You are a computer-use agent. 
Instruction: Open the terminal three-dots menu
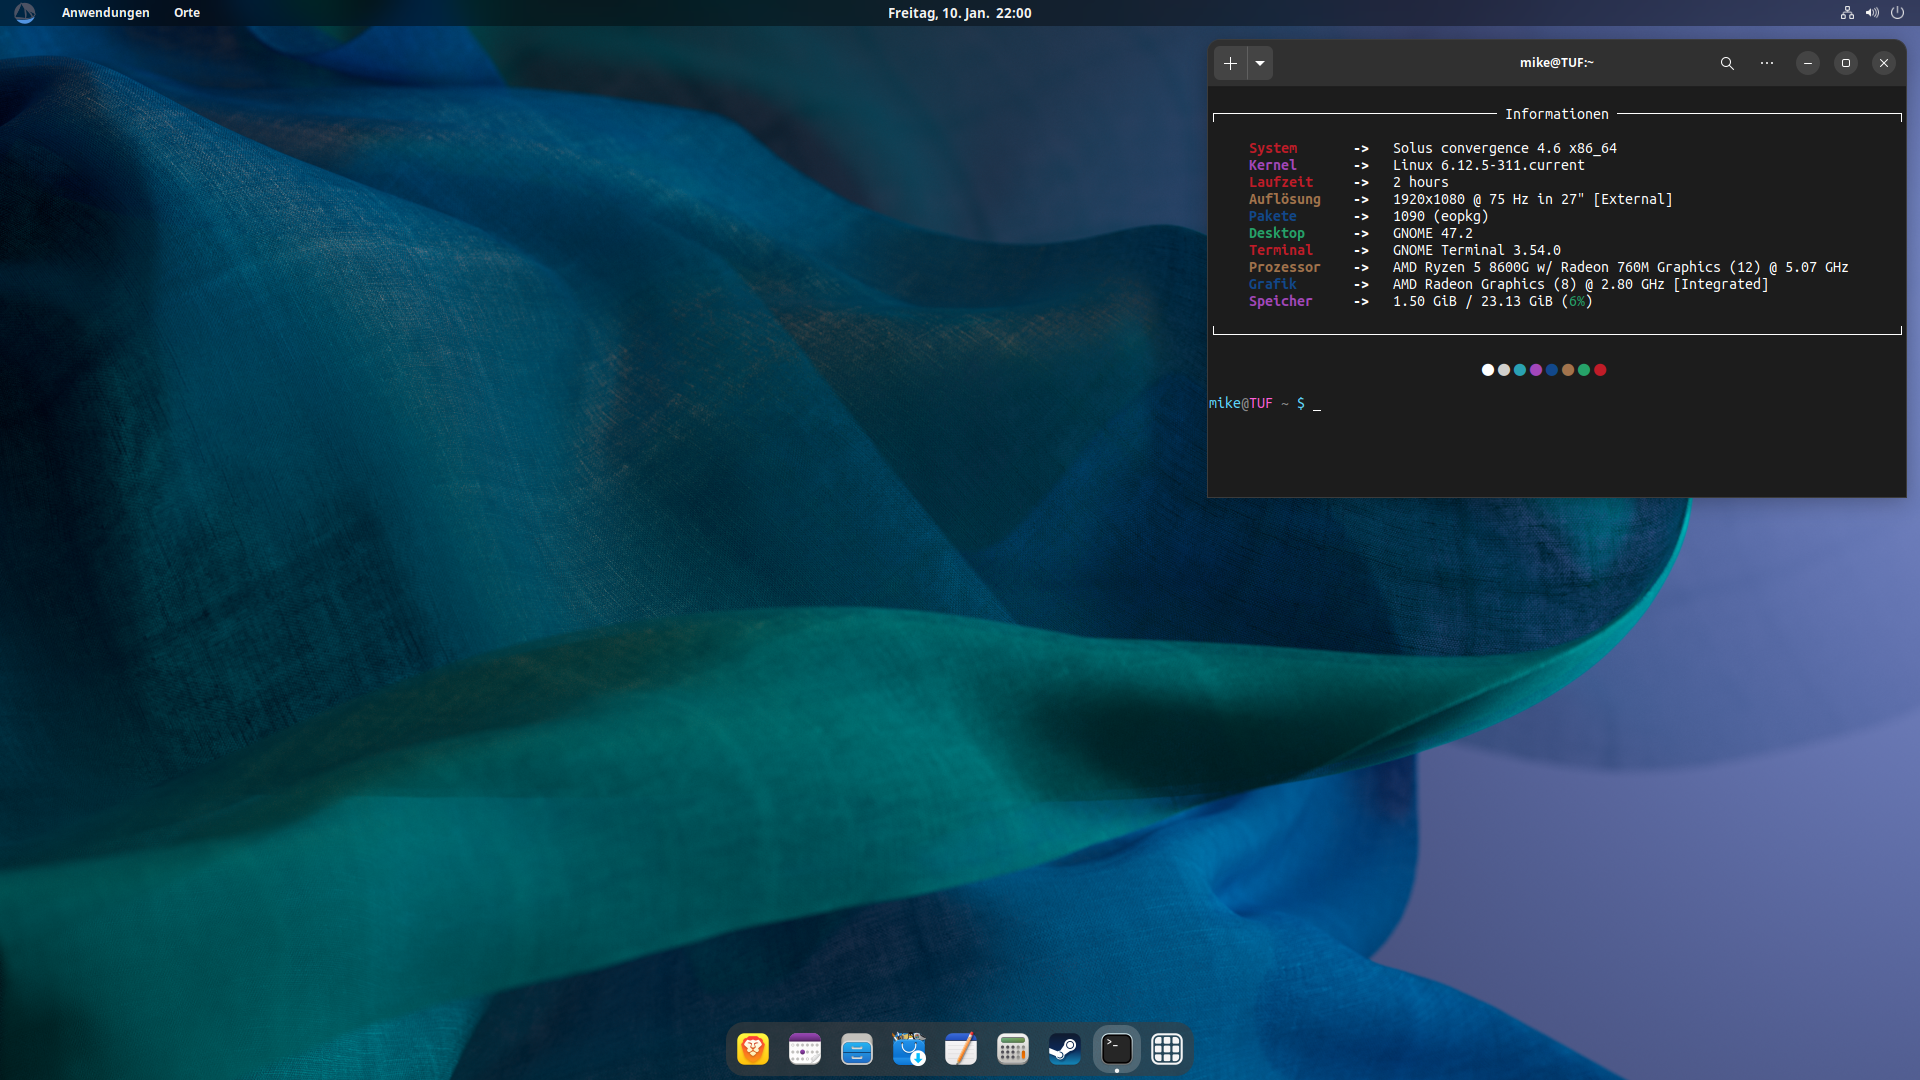pos(1767,63)
